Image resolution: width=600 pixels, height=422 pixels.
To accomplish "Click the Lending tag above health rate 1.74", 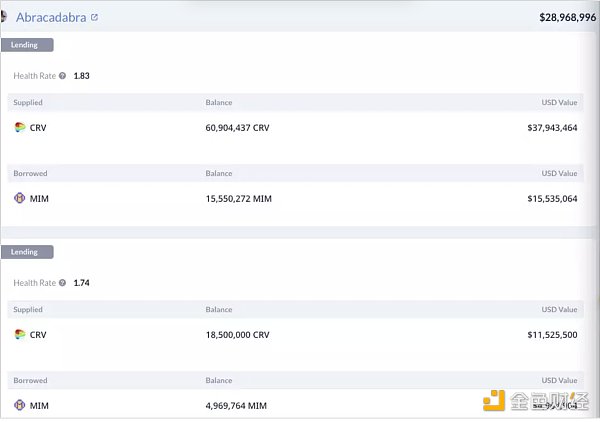I will point(27,252).
